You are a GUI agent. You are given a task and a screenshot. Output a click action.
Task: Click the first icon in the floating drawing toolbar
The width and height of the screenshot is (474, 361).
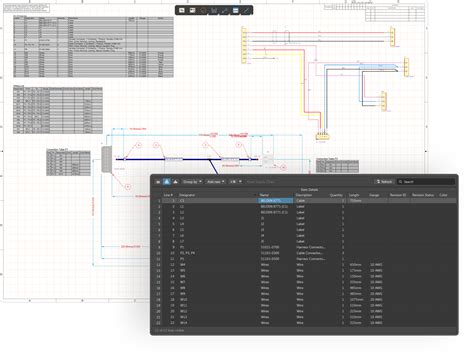pyautogui.click(x=182, y=10)
